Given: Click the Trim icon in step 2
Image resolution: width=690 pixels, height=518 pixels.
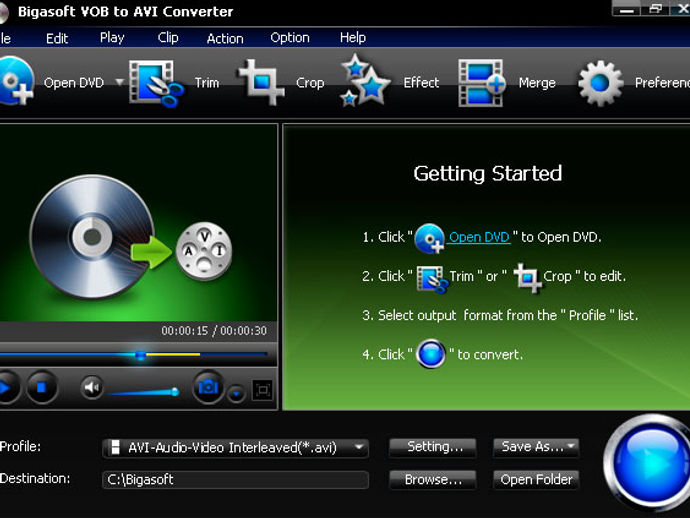Looking at the screenshot, I should coord(432,279).
